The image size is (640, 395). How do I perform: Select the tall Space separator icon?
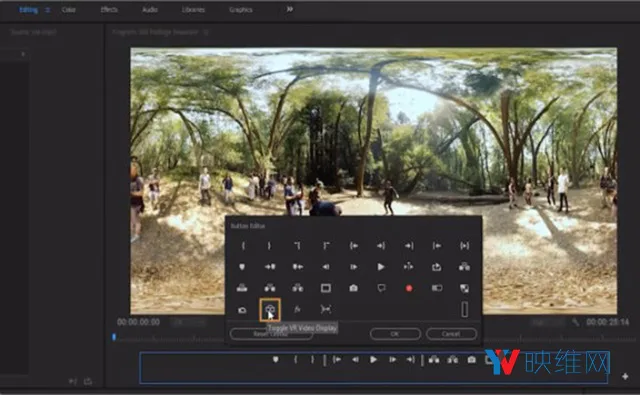(x=464, y=309)
